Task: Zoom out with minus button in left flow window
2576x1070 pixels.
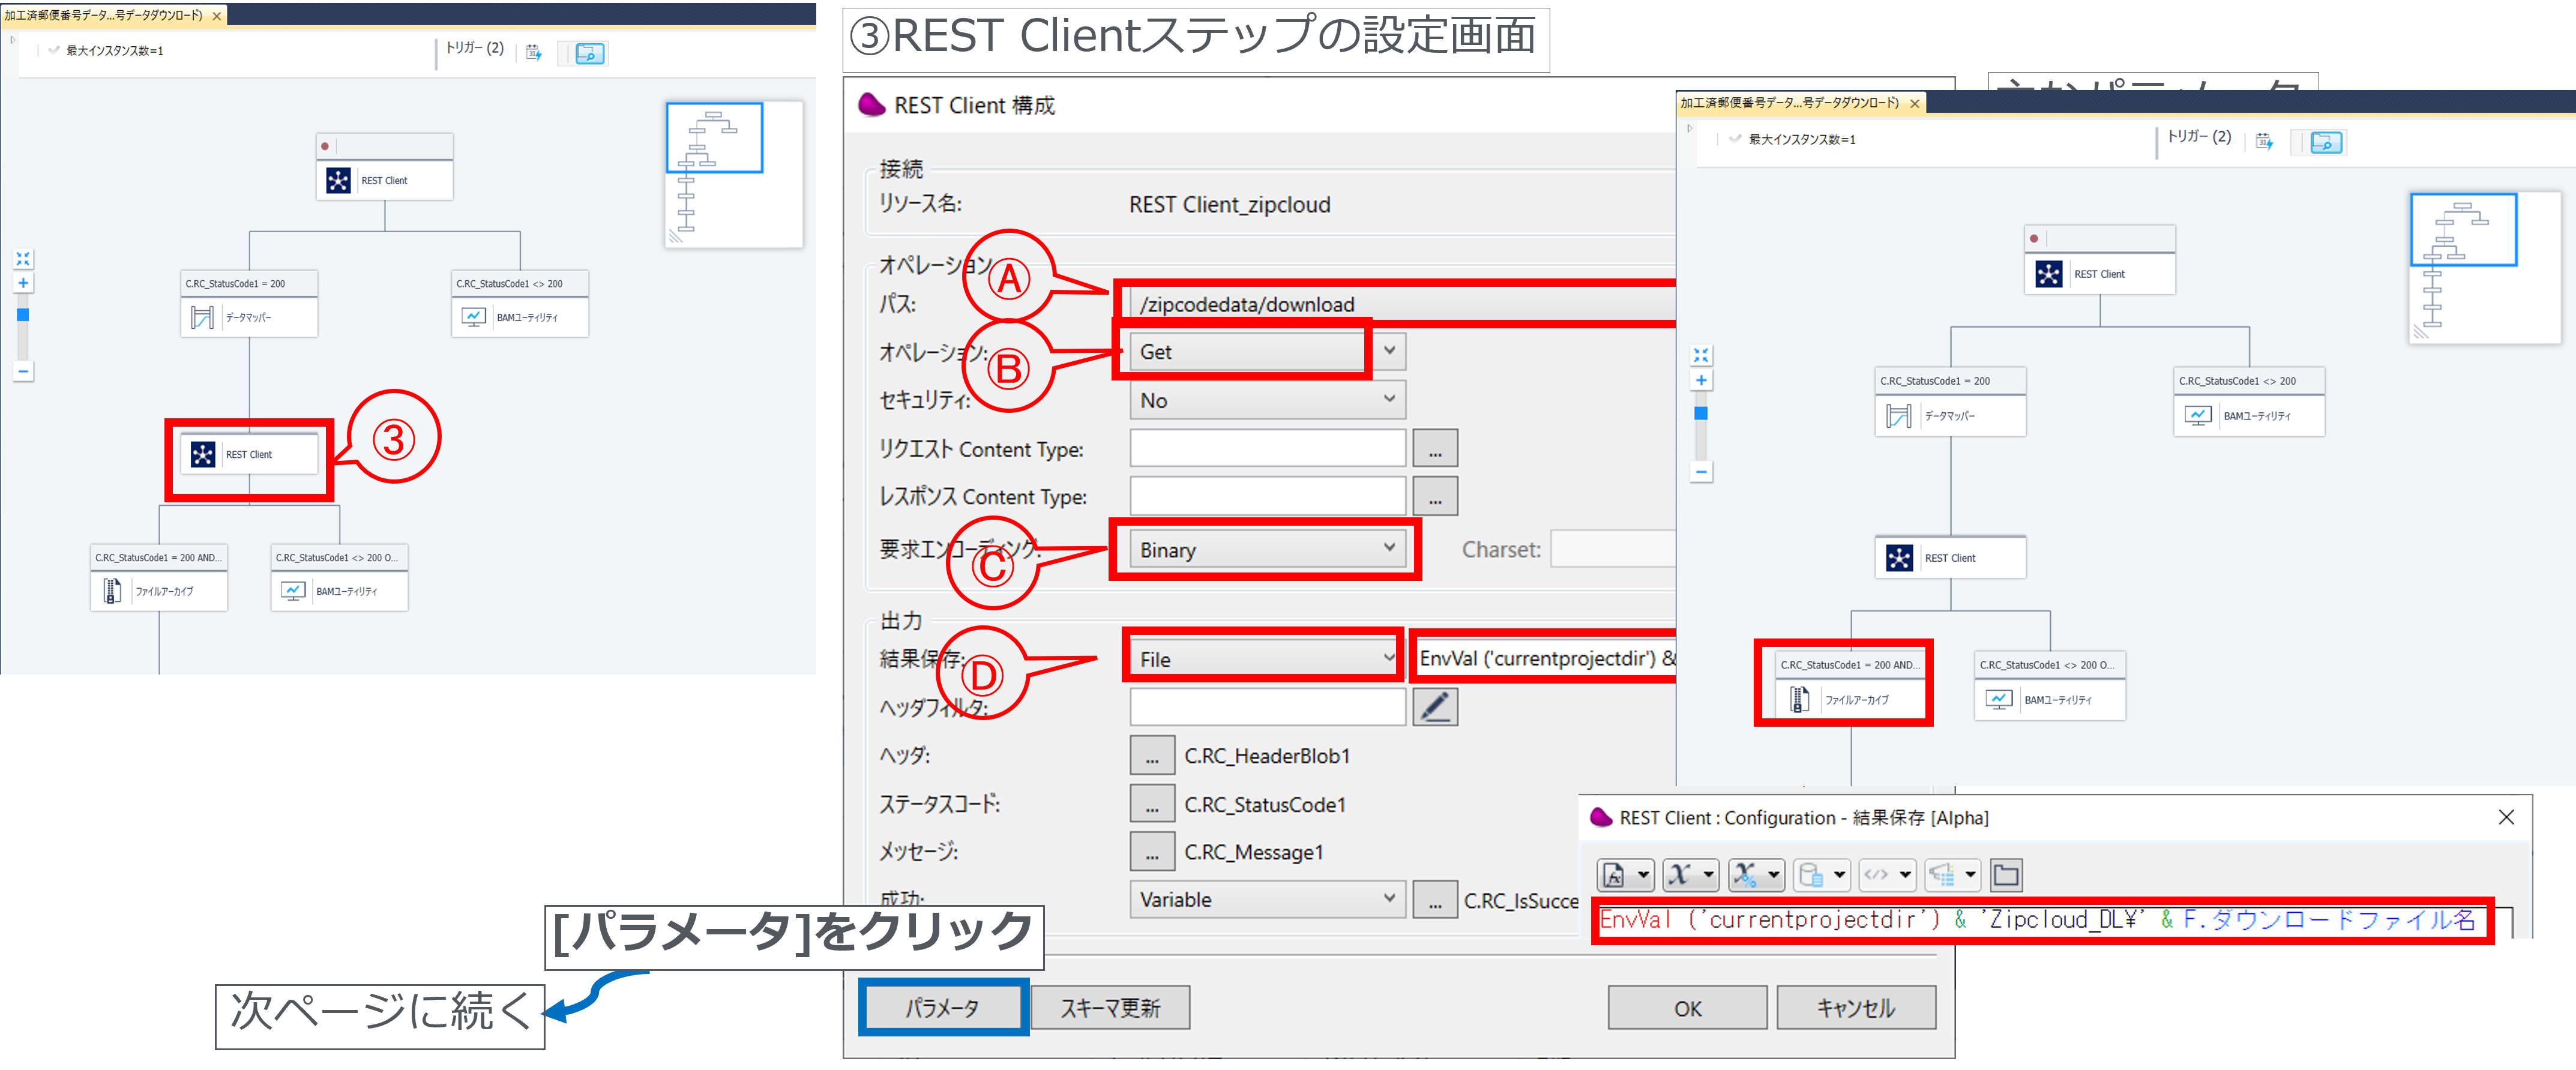Action: tap(23, 371)
